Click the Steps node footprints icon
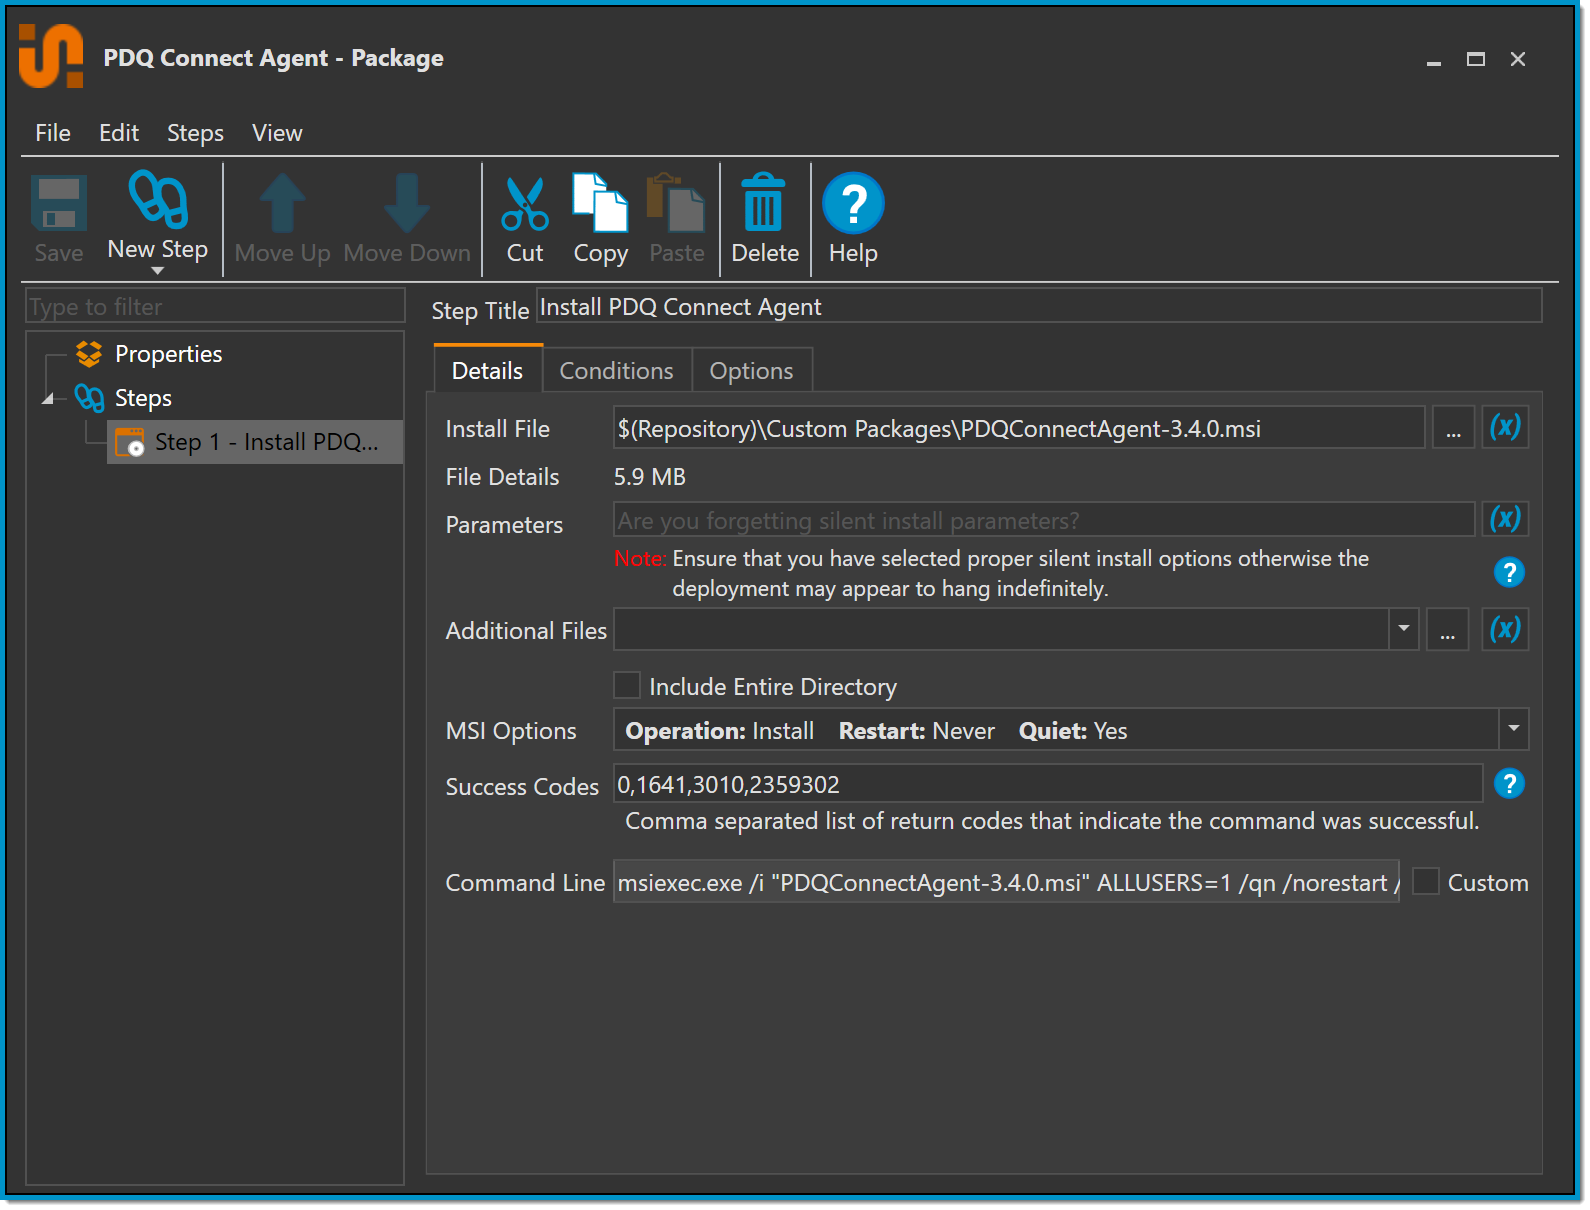Viewport: 1590px width, 1210px height. (x=89, y=398)
